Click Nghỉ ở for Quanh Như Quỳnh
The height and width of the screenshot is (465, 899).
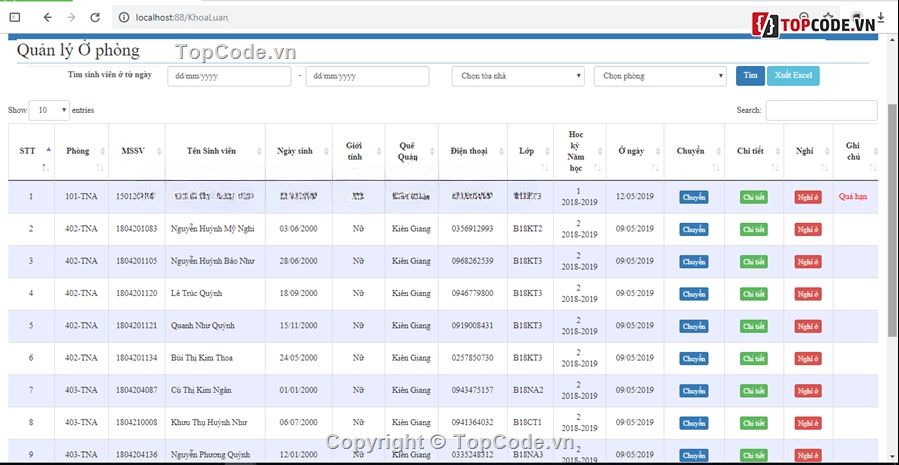(x=808, y=326)
